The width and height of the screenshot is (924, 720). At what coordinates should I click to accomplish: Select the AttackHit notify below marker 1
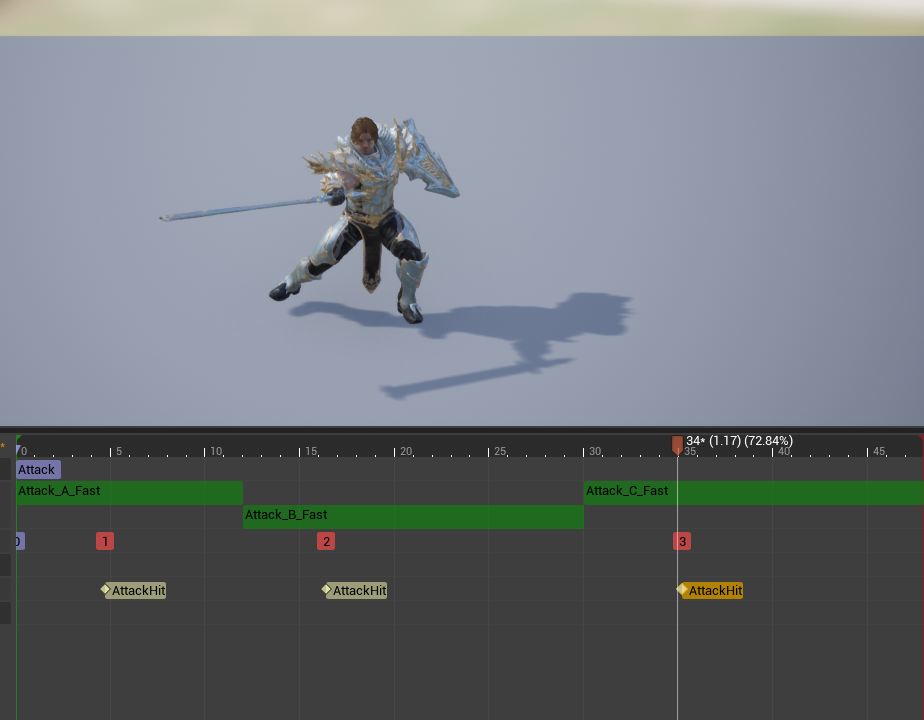coord(134,590)
